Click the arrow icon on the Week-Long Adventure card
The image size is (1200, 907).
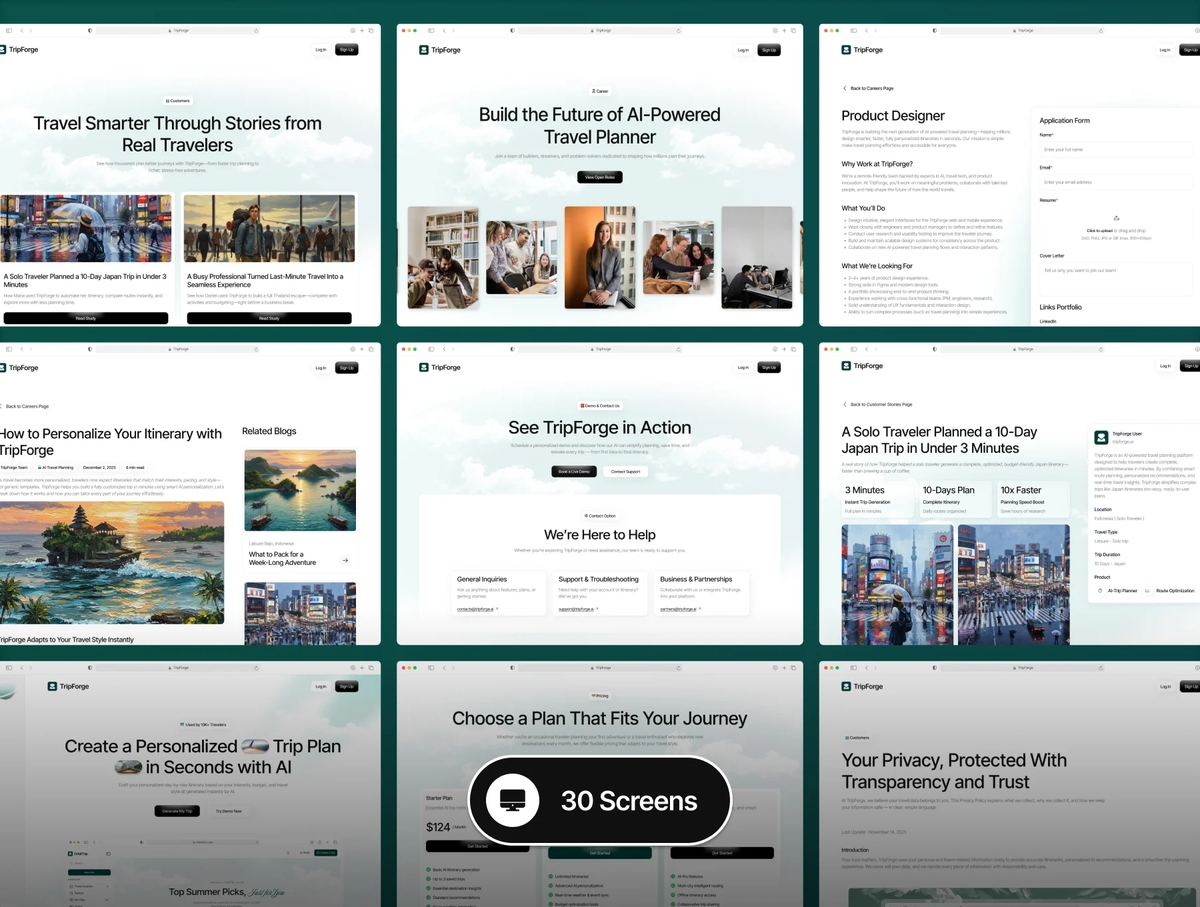point(345,560)
